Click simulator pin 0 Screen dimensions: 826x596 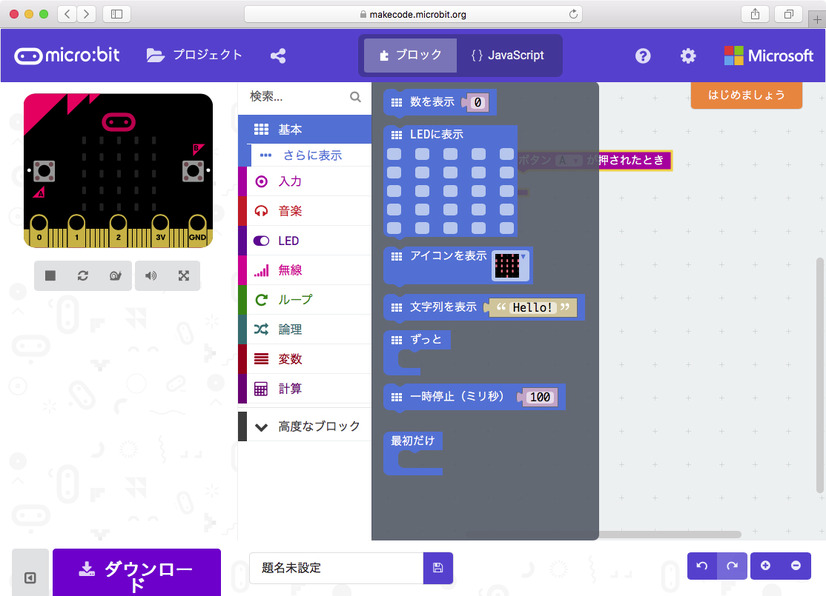pos(39,230)
